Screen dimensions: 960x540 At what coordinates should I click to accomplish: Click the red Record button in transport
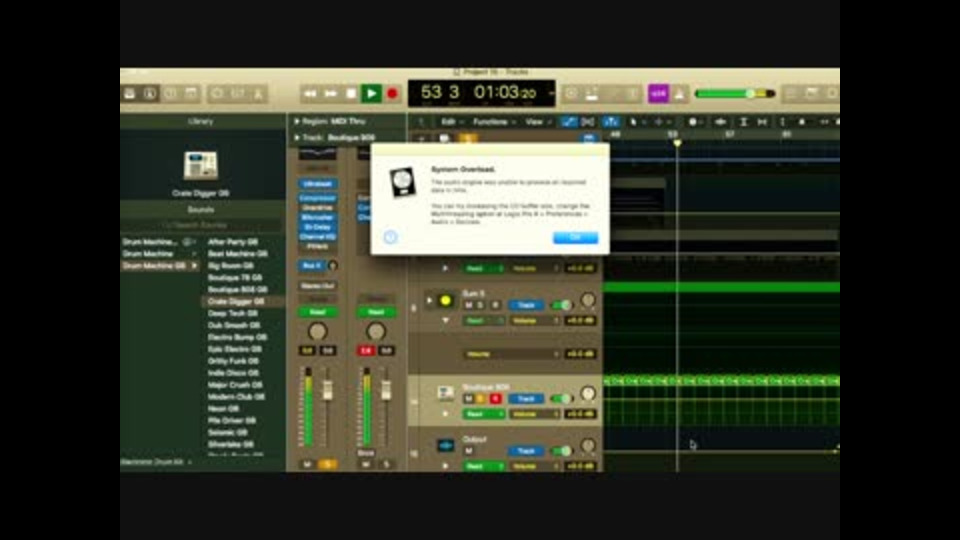392,94
